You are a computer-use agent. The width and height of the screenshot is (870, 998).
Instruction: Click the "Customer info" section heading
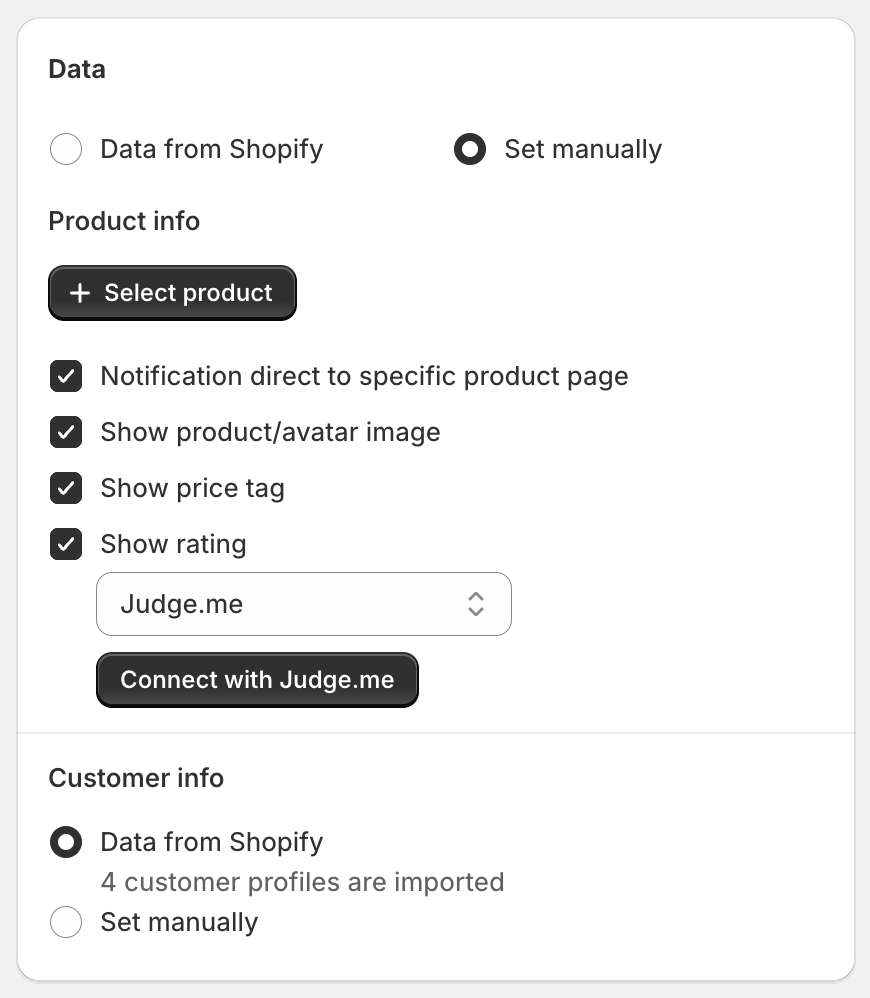point(136,778)
